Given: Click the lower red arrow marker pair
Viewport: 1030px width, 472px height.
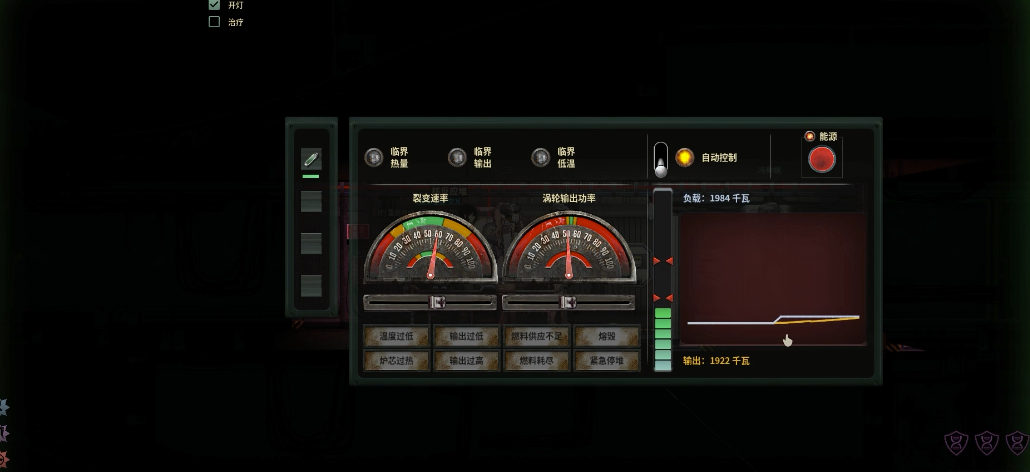Looking at the screenshot, I should [663, 298].
